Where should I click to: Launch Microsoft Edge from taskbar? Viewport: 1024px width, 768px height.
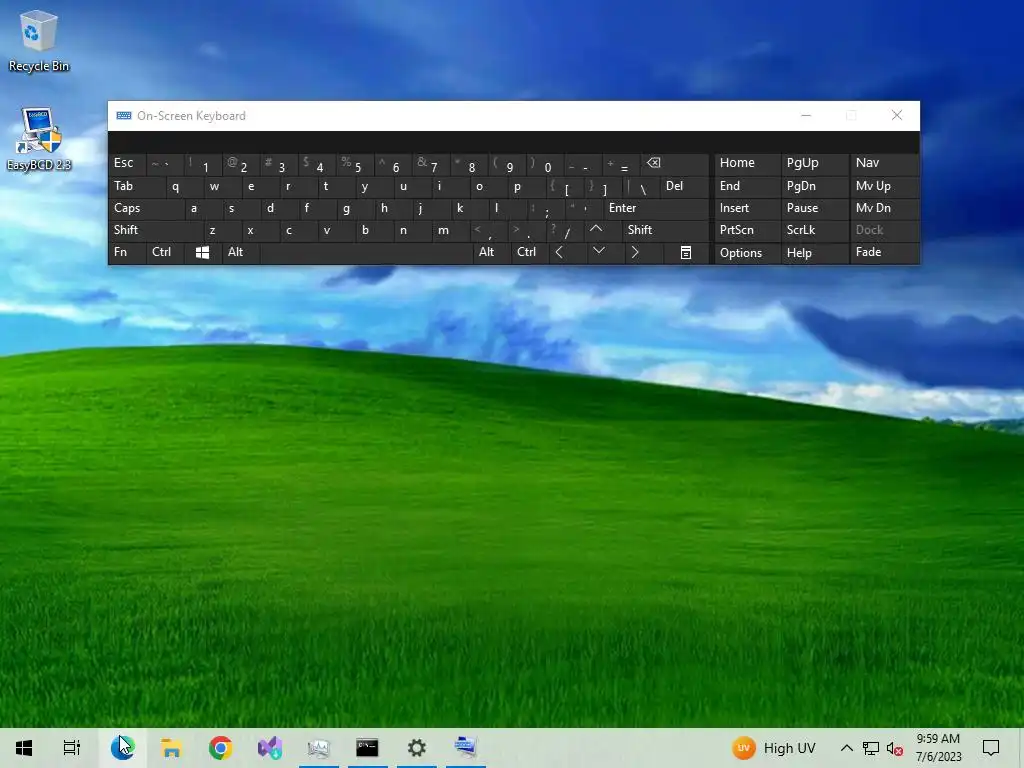[x=122, y=748]
